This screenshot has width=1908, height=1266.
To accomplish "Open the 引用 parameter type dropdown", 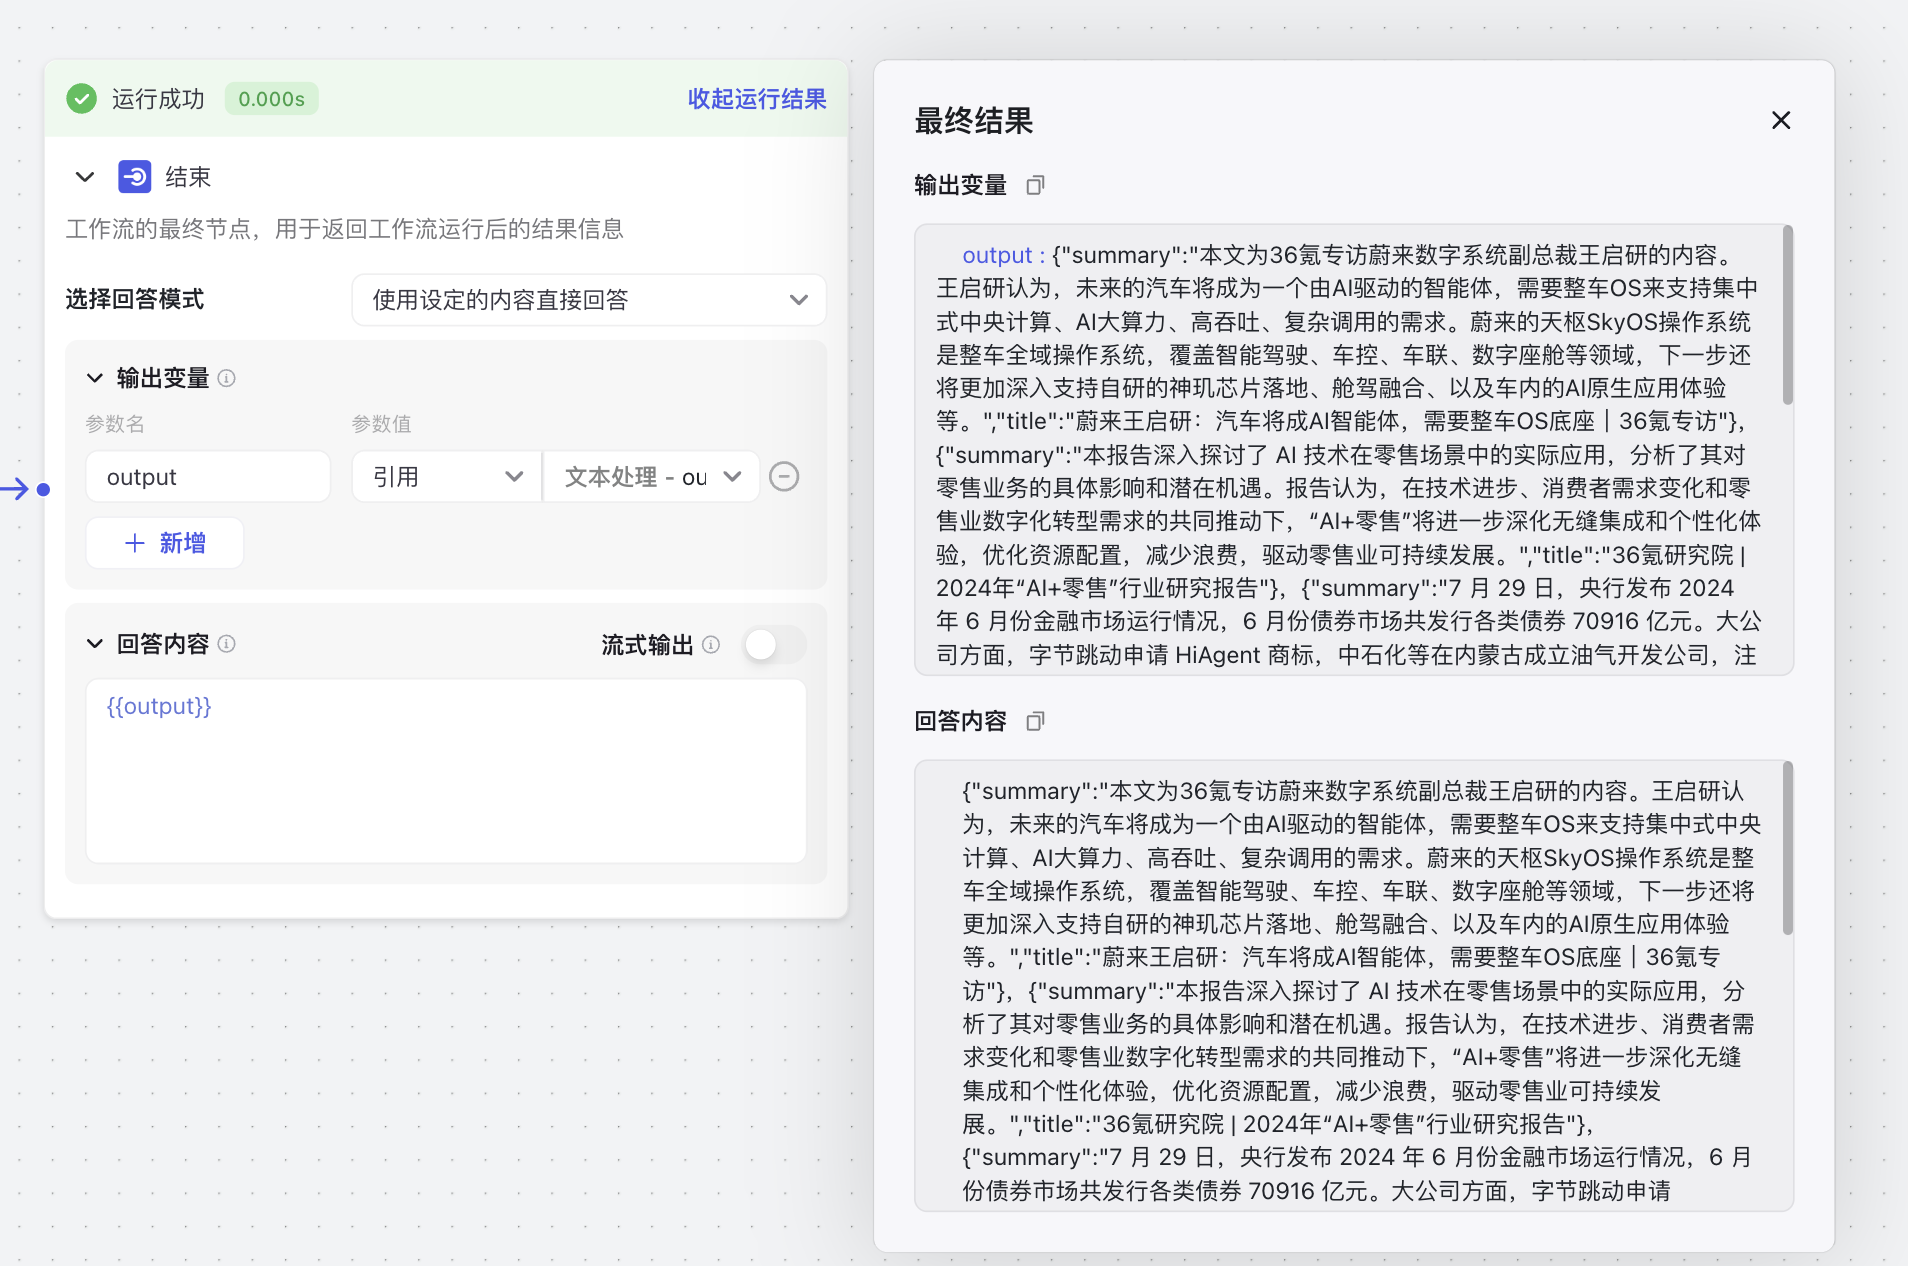I will point(447,476).
